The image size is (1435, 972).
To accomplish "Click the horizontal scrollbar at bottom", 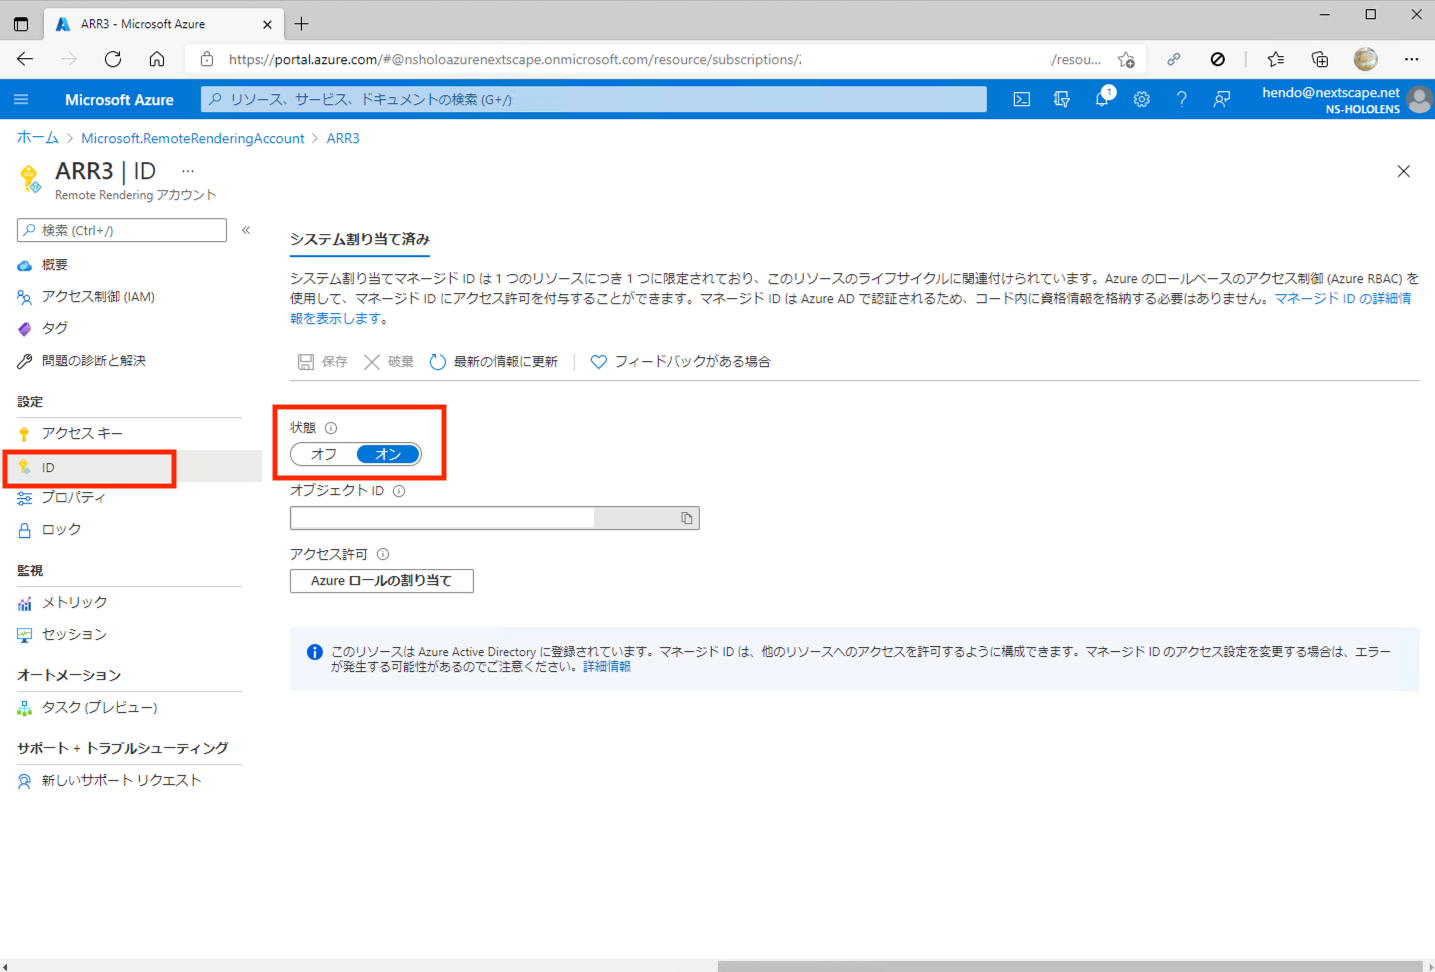I will click(1070, 966).
